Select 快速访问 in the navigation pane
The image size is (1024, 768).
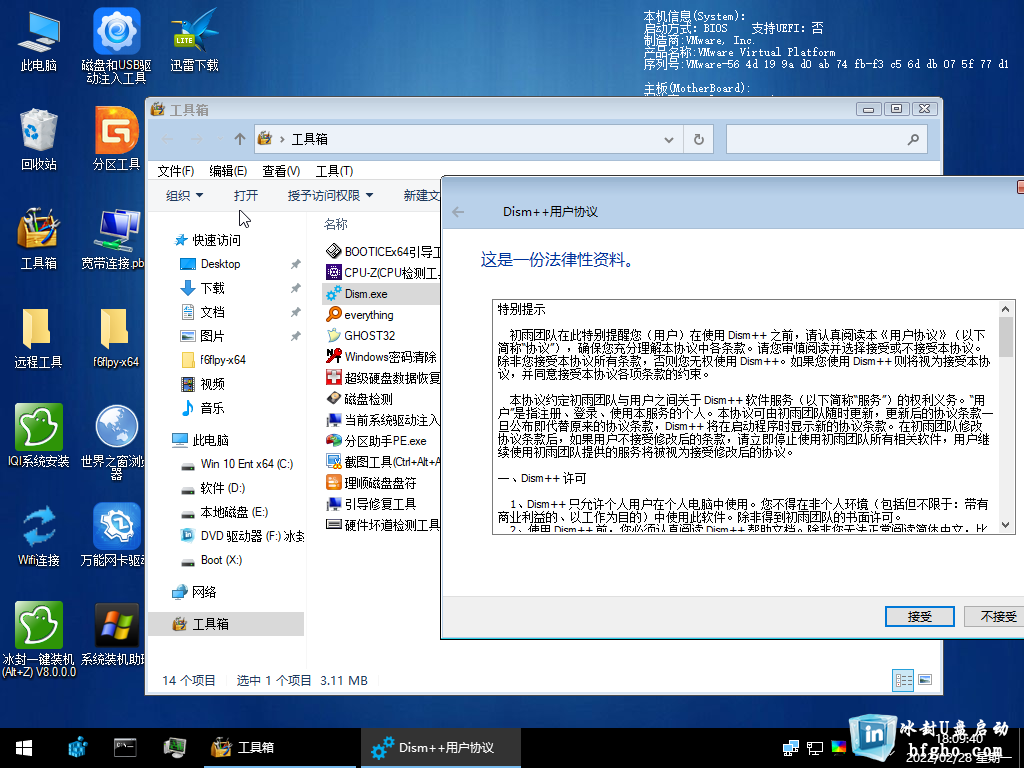tap(208, 240)
